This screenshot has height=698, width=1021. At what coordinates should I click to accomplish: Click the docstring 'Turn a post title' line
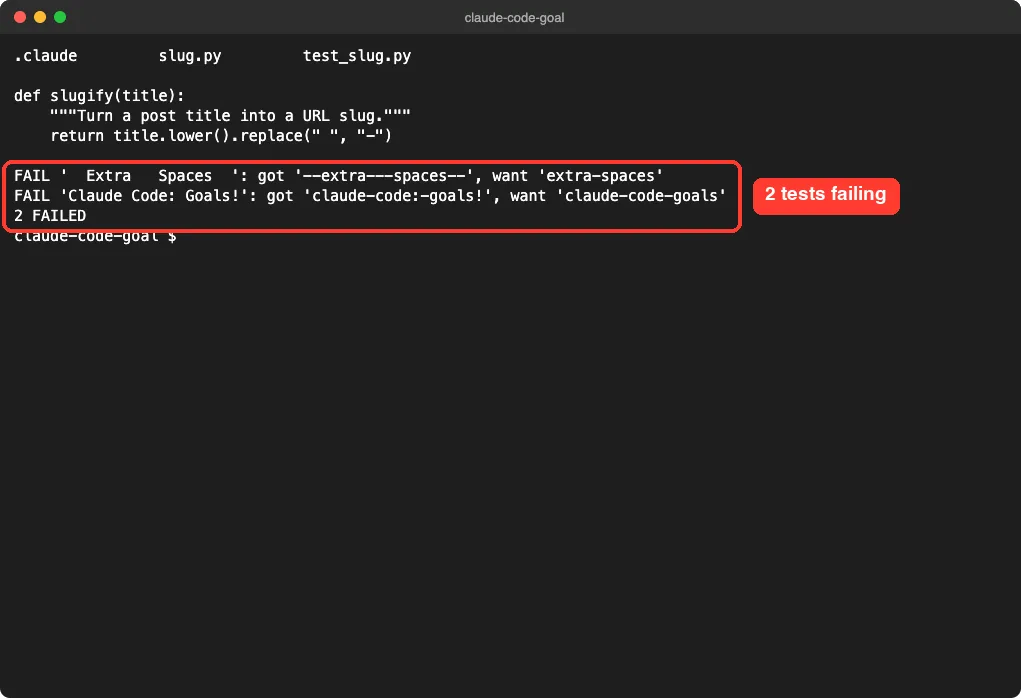pyautogui.click(x=231, y=116)
